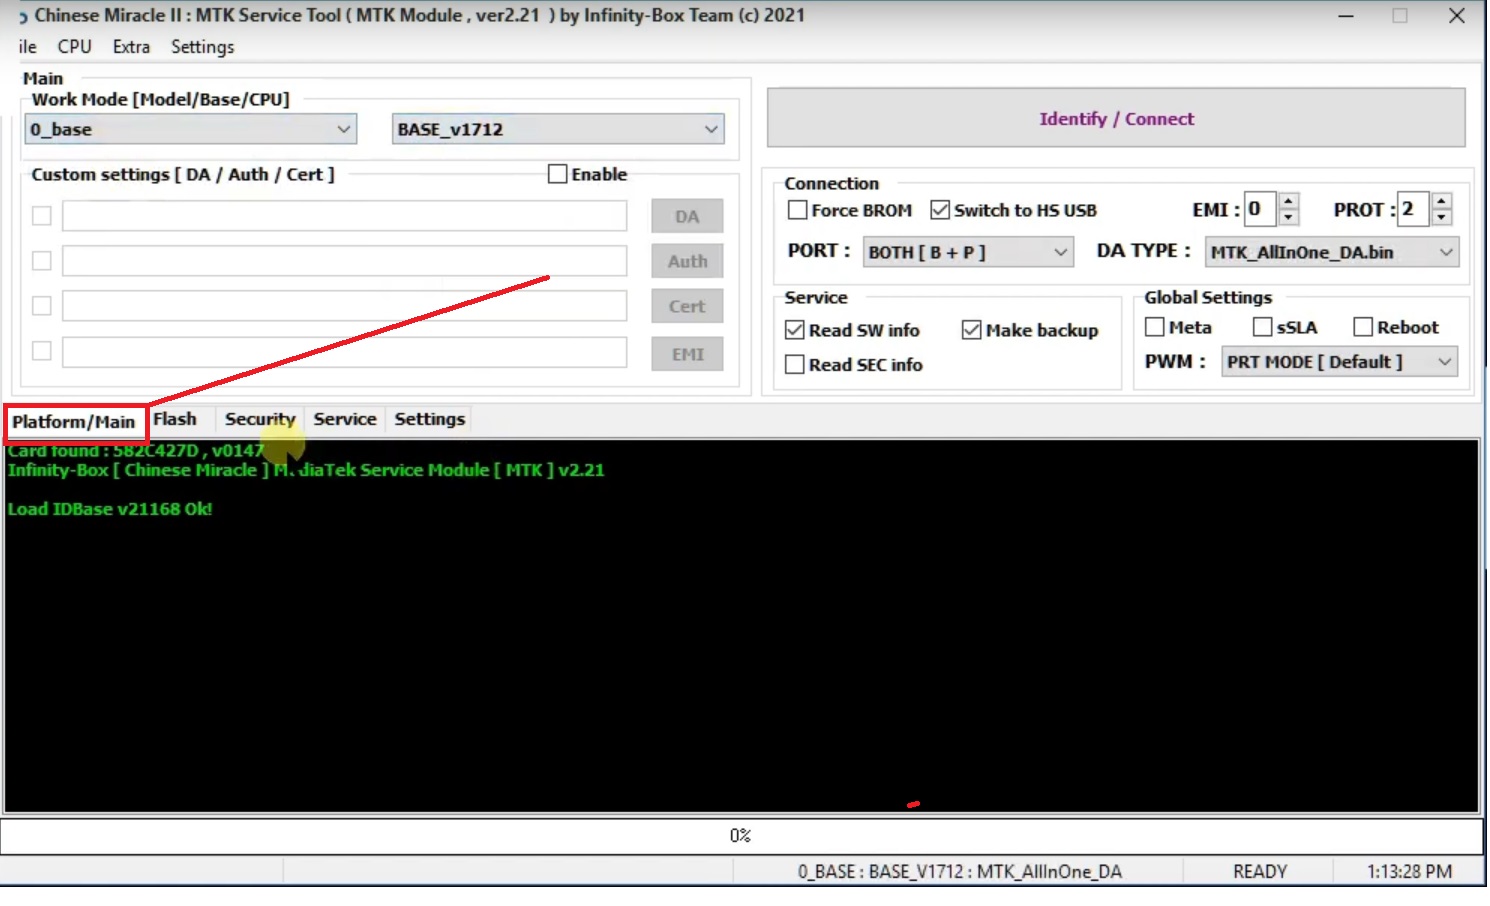Click the EMI custom file button
Image resolution: width=1490 pixels, height=906 pixels.
tap(687, 354)
